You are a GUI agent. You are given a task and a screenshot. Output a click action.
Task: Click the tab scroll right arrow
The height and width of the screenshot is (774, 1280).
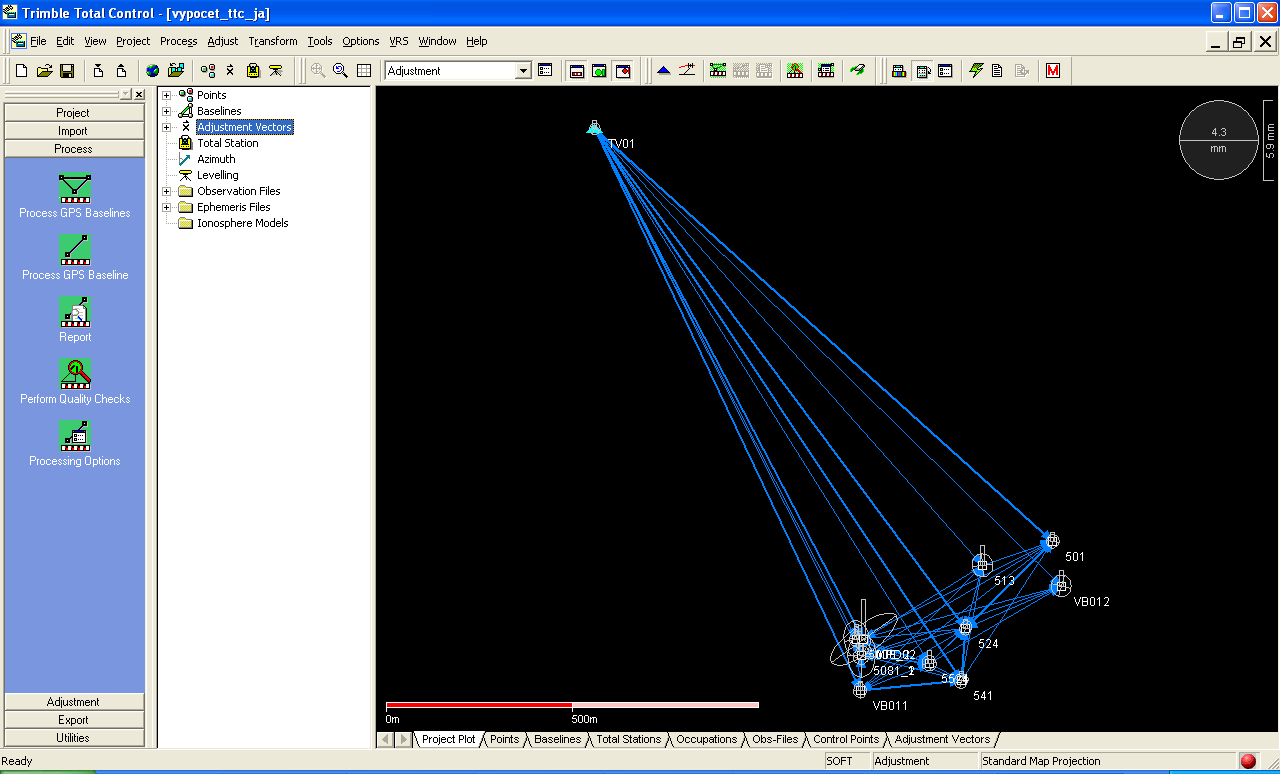(x=403, y=739)
